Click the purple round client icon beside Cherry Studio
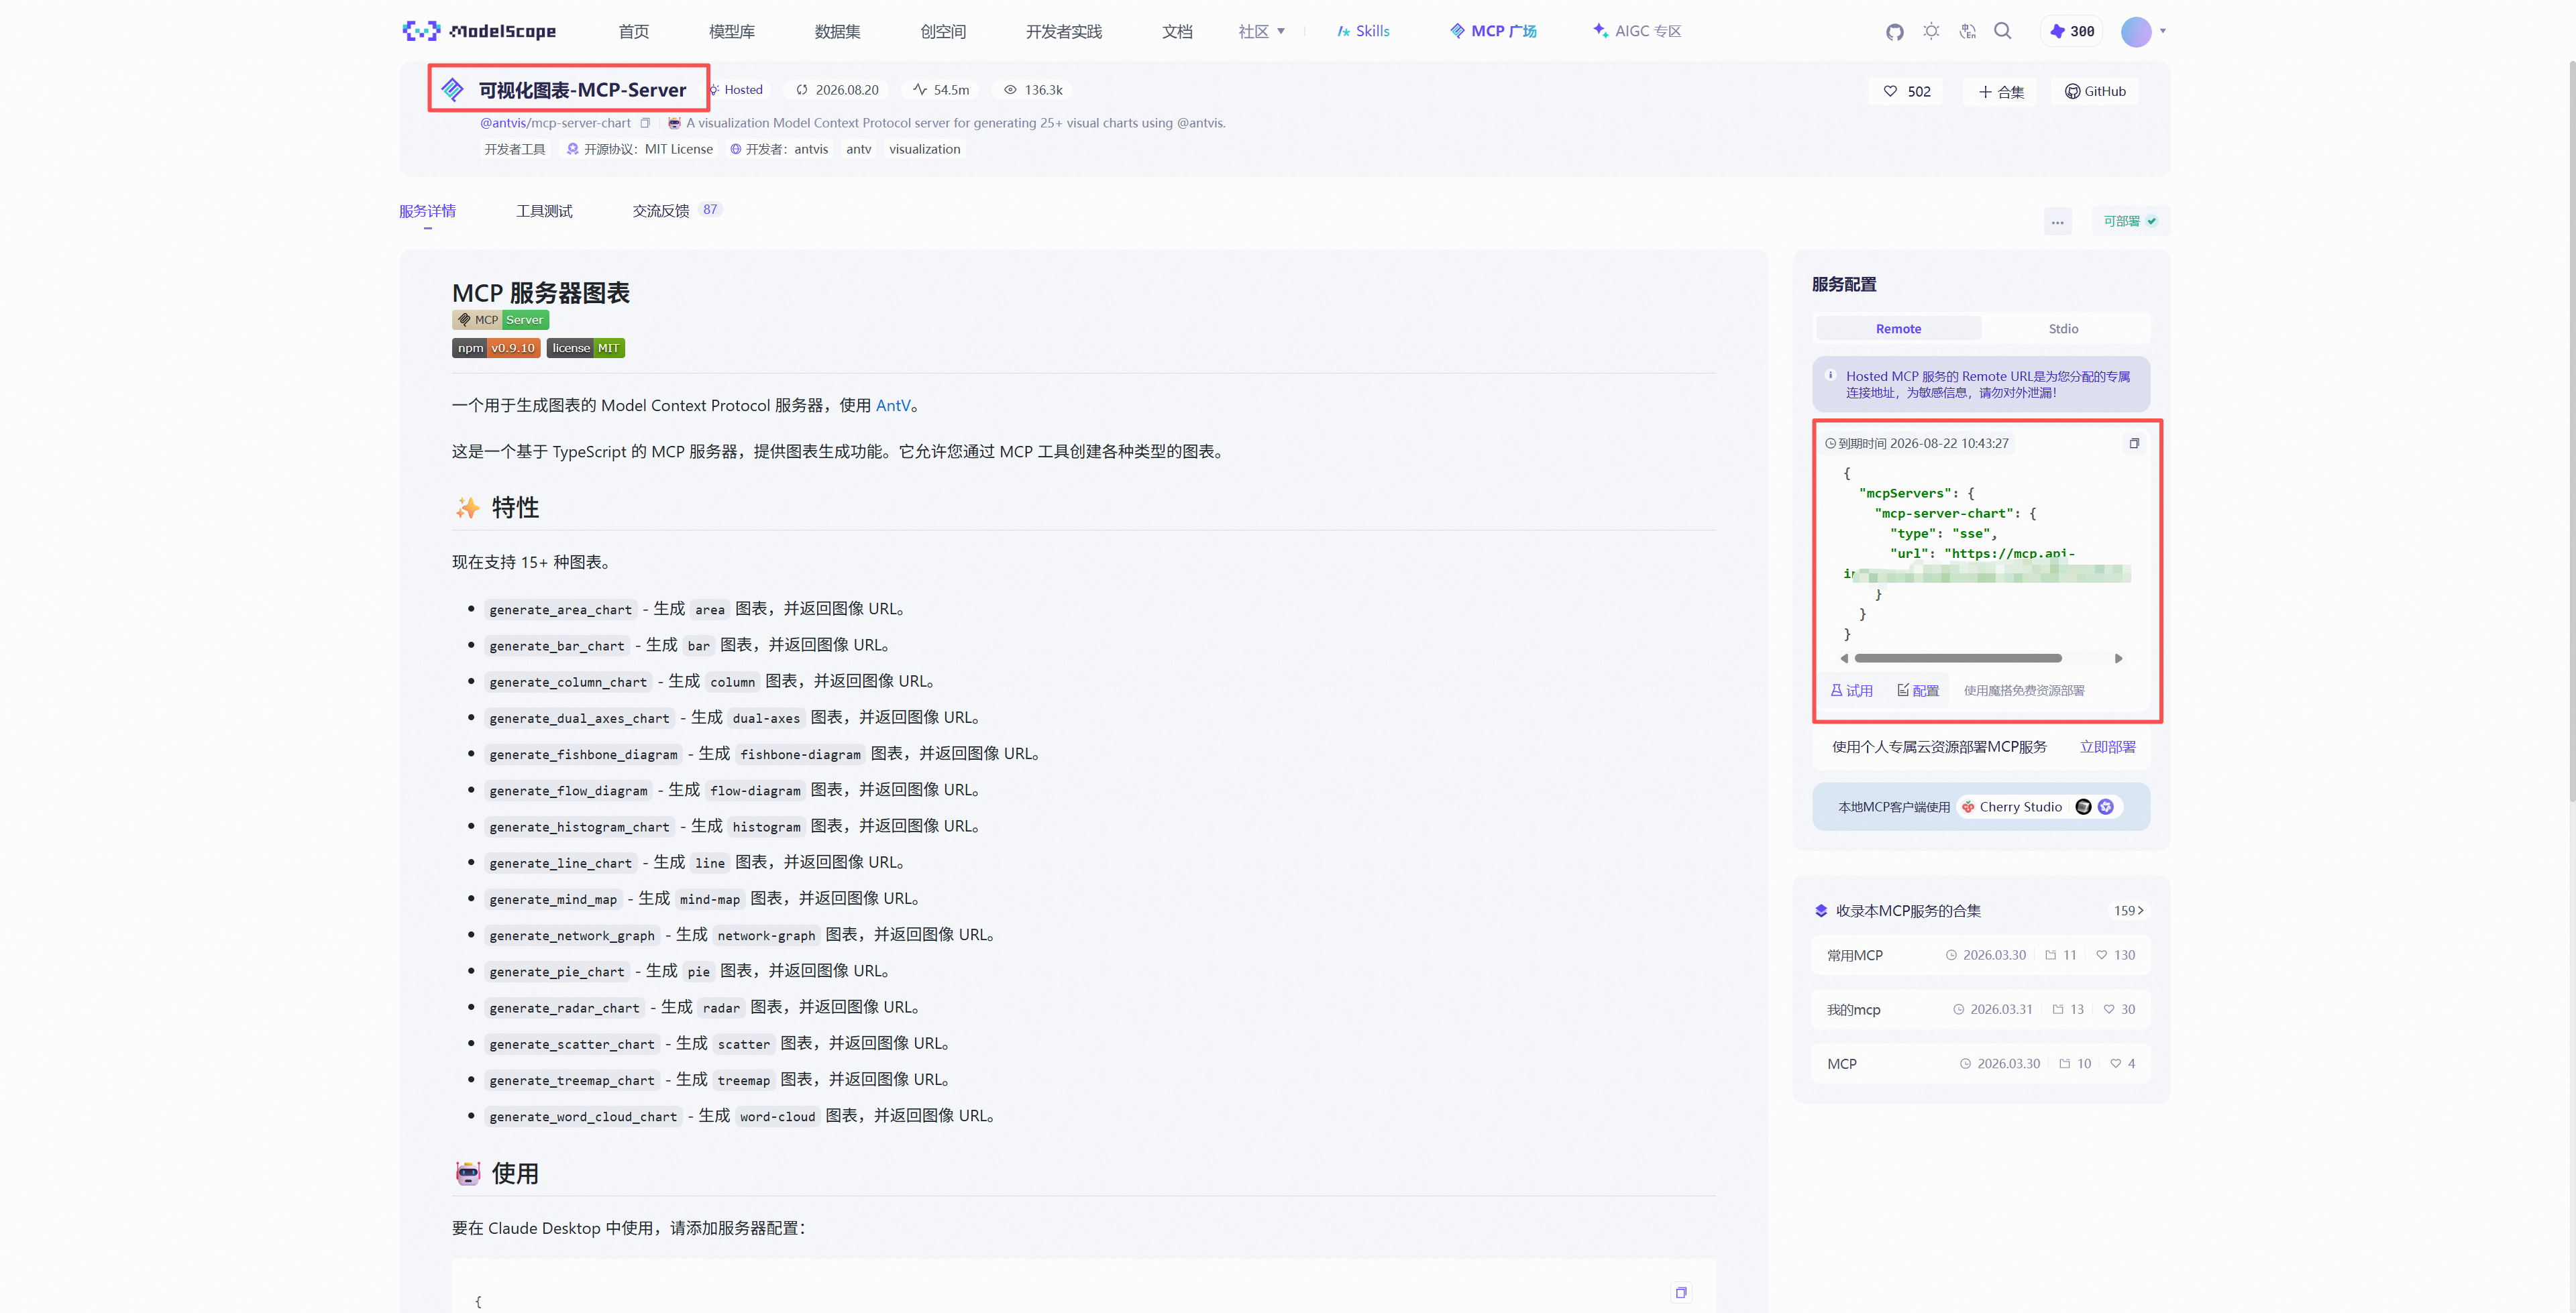Image resolution: width=2576 pixels, height=1313 pixels. click(x=2105, y=806)
